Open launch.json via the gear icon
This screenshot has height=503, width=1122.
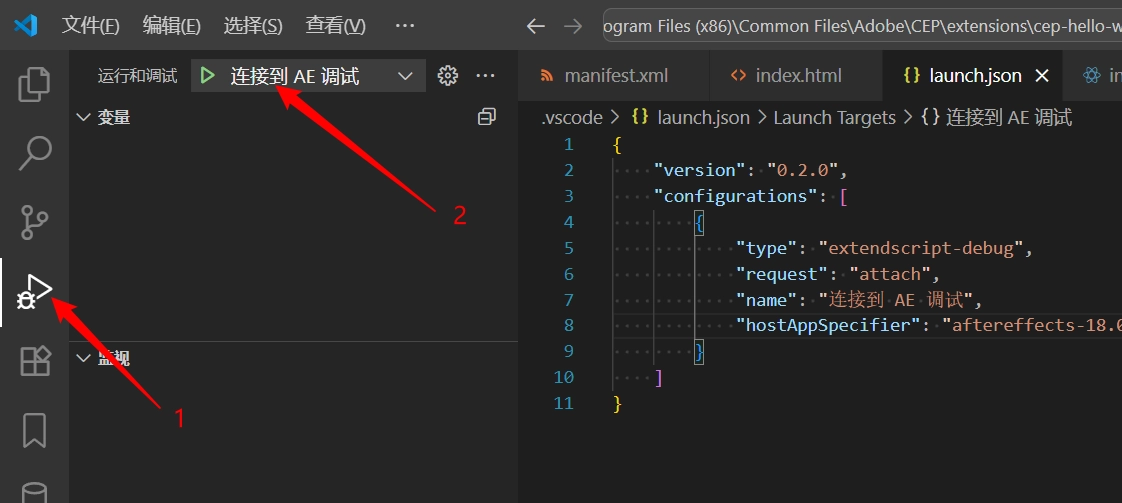pos(448,76)
